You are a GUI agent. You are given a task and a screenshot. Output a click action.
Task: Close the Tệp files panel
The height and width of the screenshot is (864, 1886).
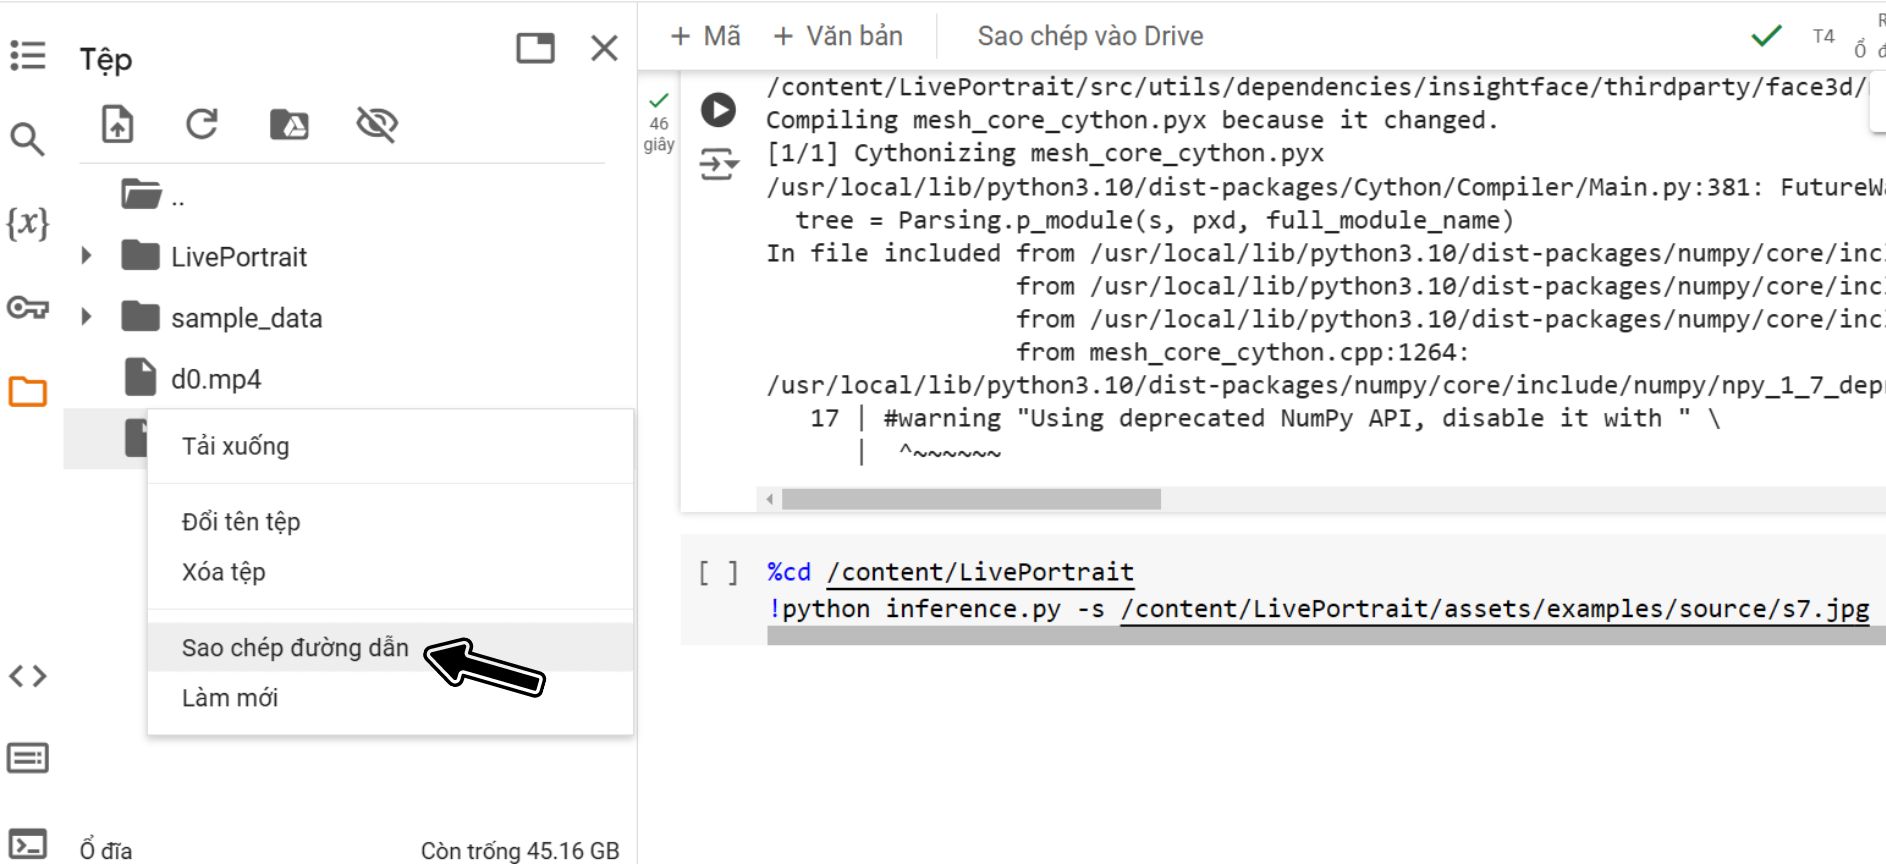[x=604, y=48]
